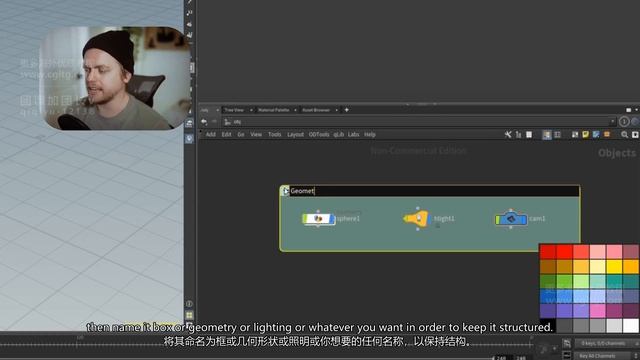Image resolution: width=640 pixels, height=360 pixels.
Task: Click the blue network box icon
Action: pos(596,134)
